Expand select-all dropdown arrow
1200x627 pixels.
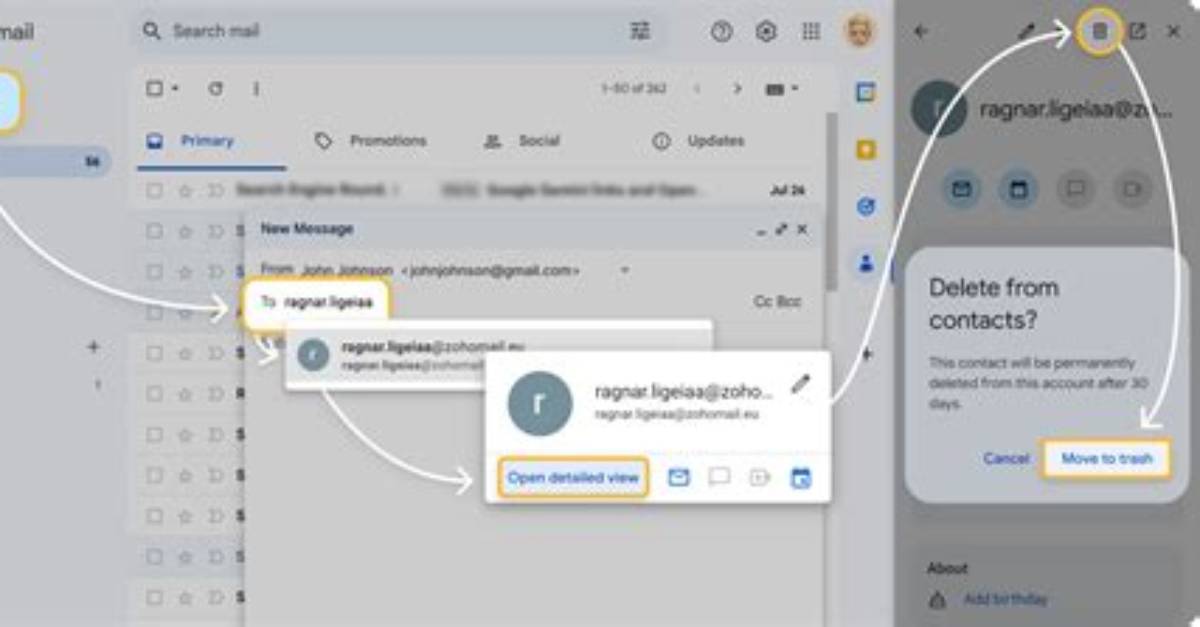pos(175,89)
